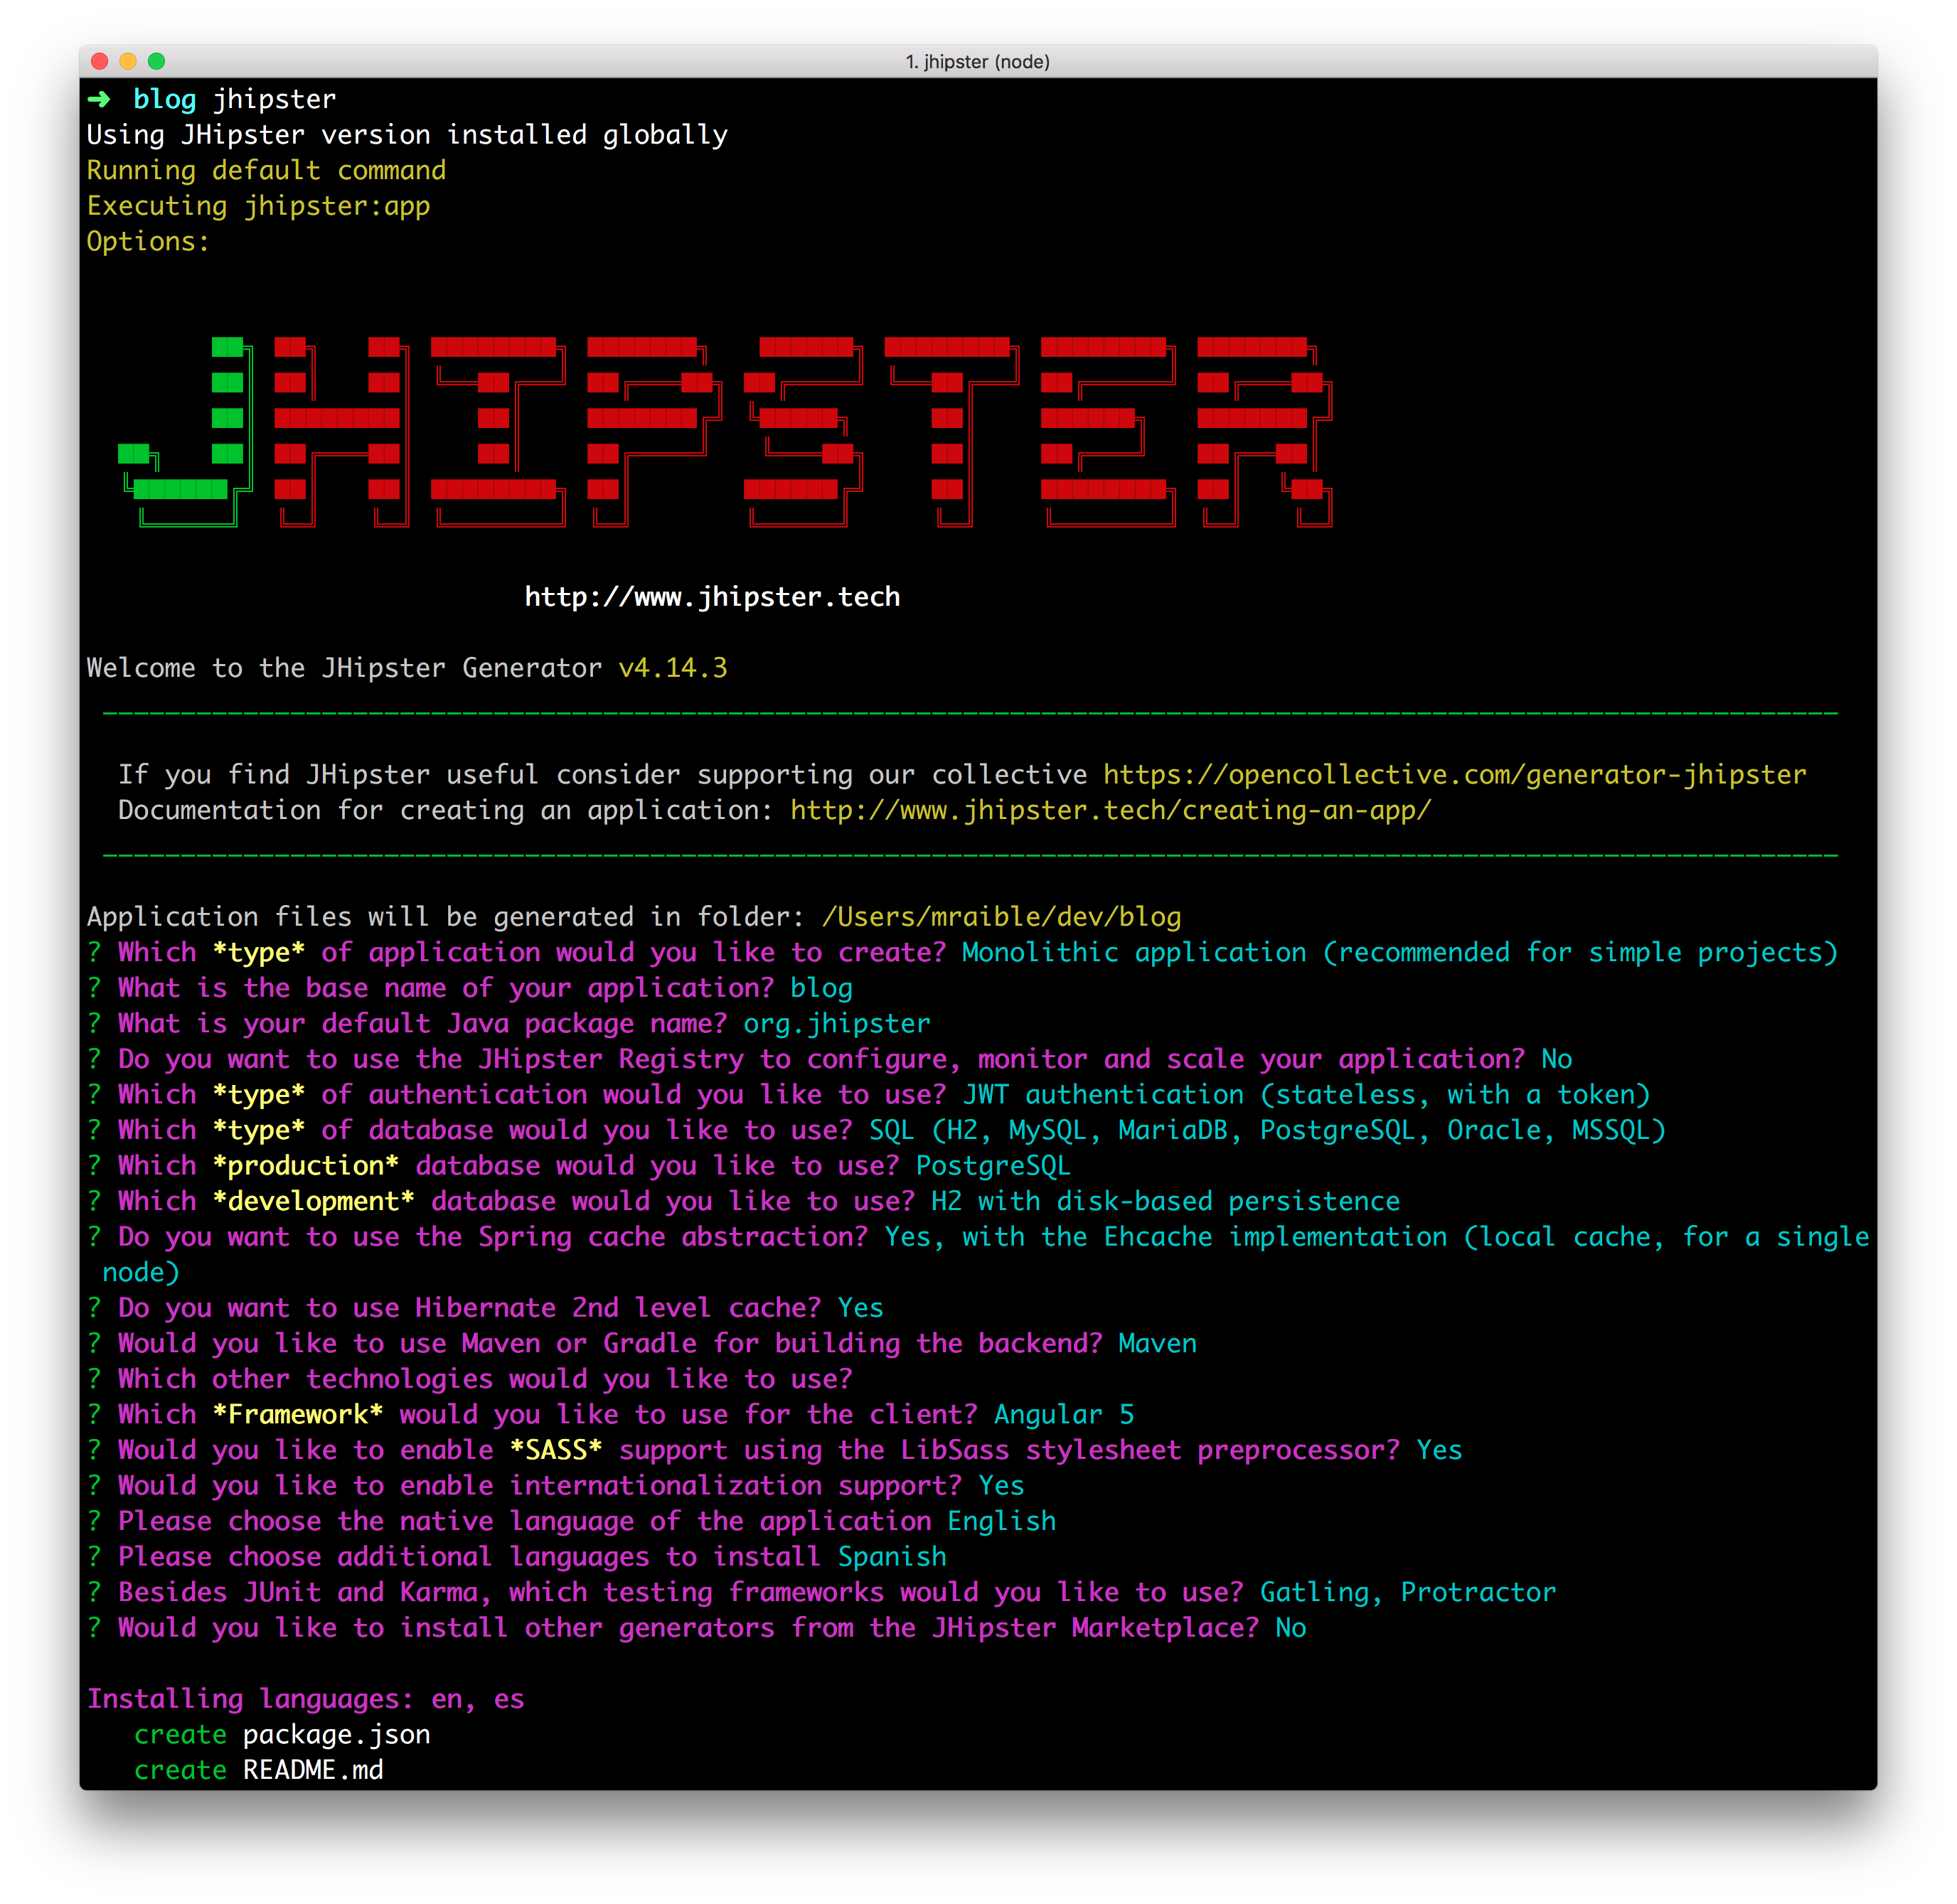1957x1904 pixels.
Task: Open the creating-an-app documentation link
Action: point(1110,810)
